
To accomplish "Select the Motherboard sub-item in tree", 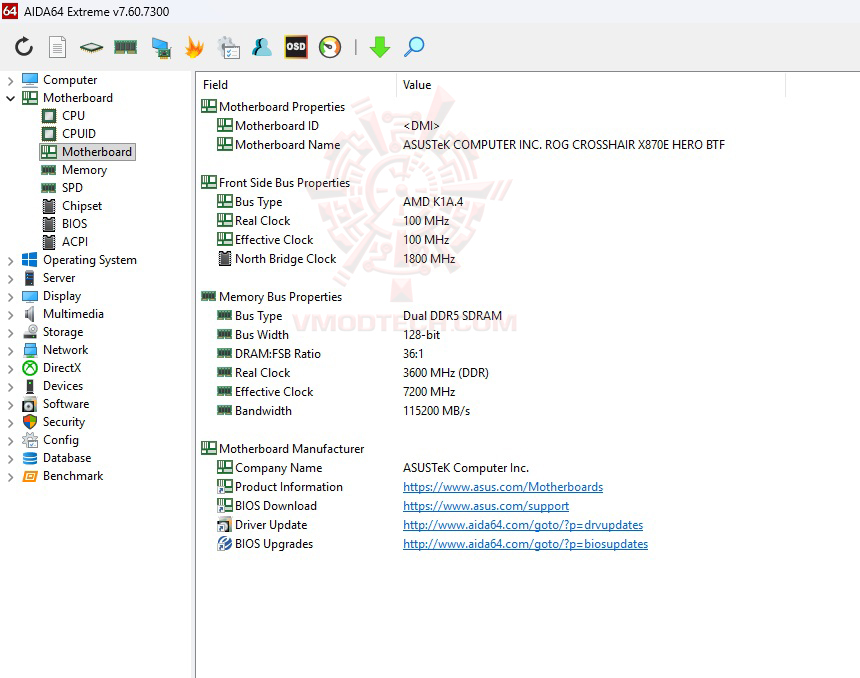I will (88, 152).
